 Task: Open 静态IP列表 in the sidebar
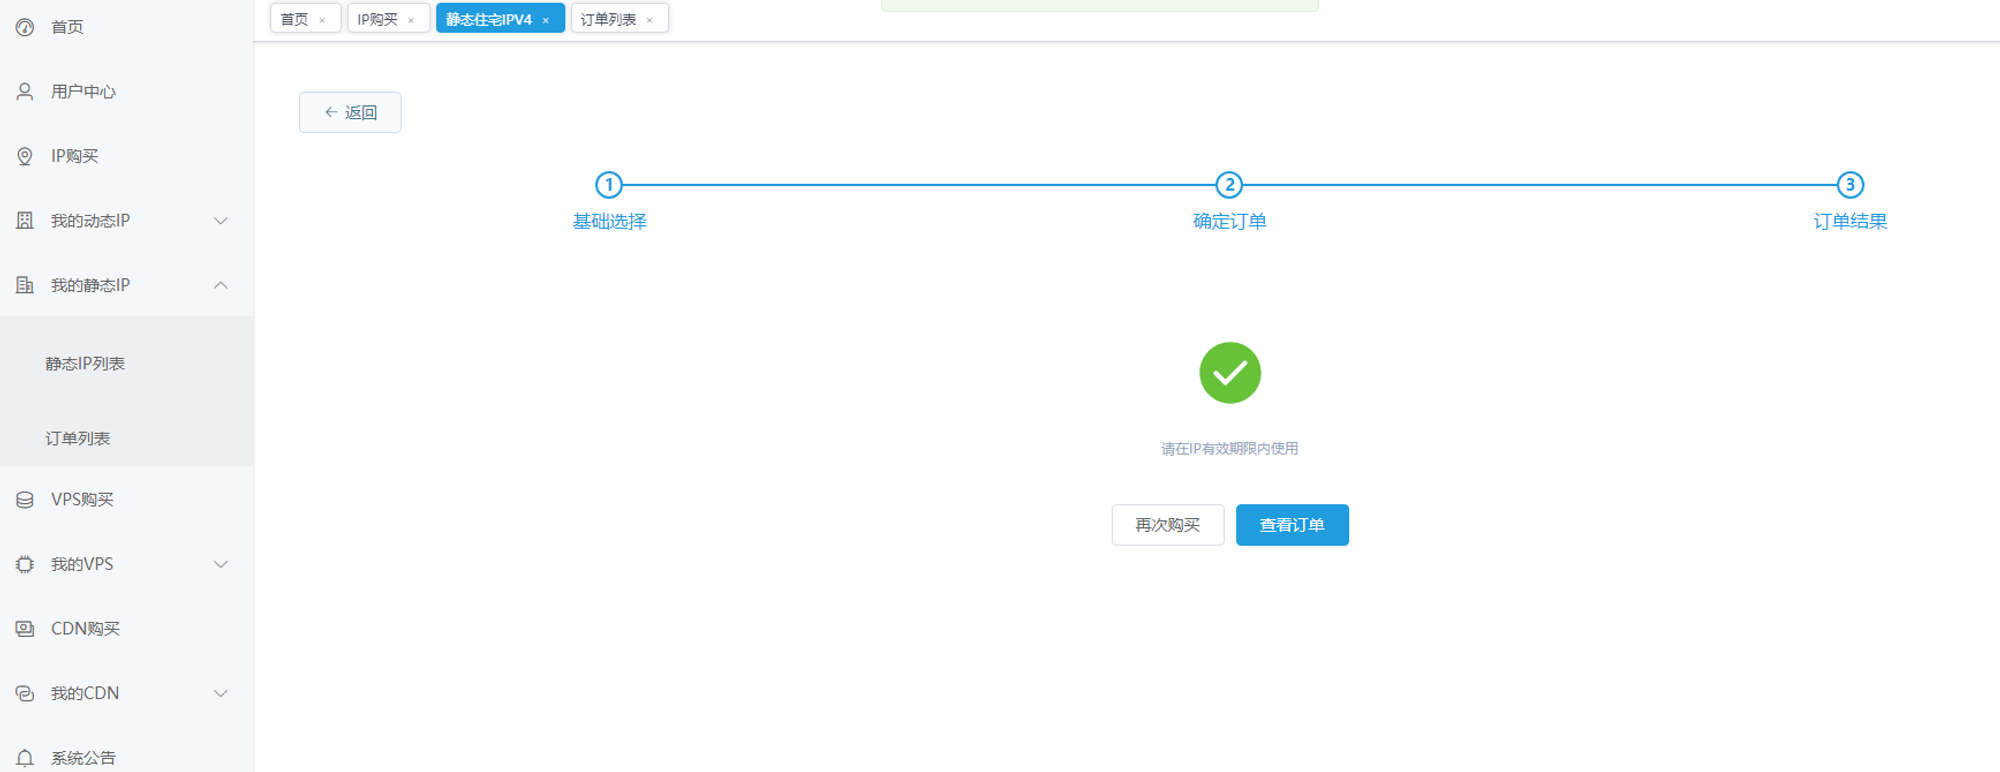tap(85, 364)
